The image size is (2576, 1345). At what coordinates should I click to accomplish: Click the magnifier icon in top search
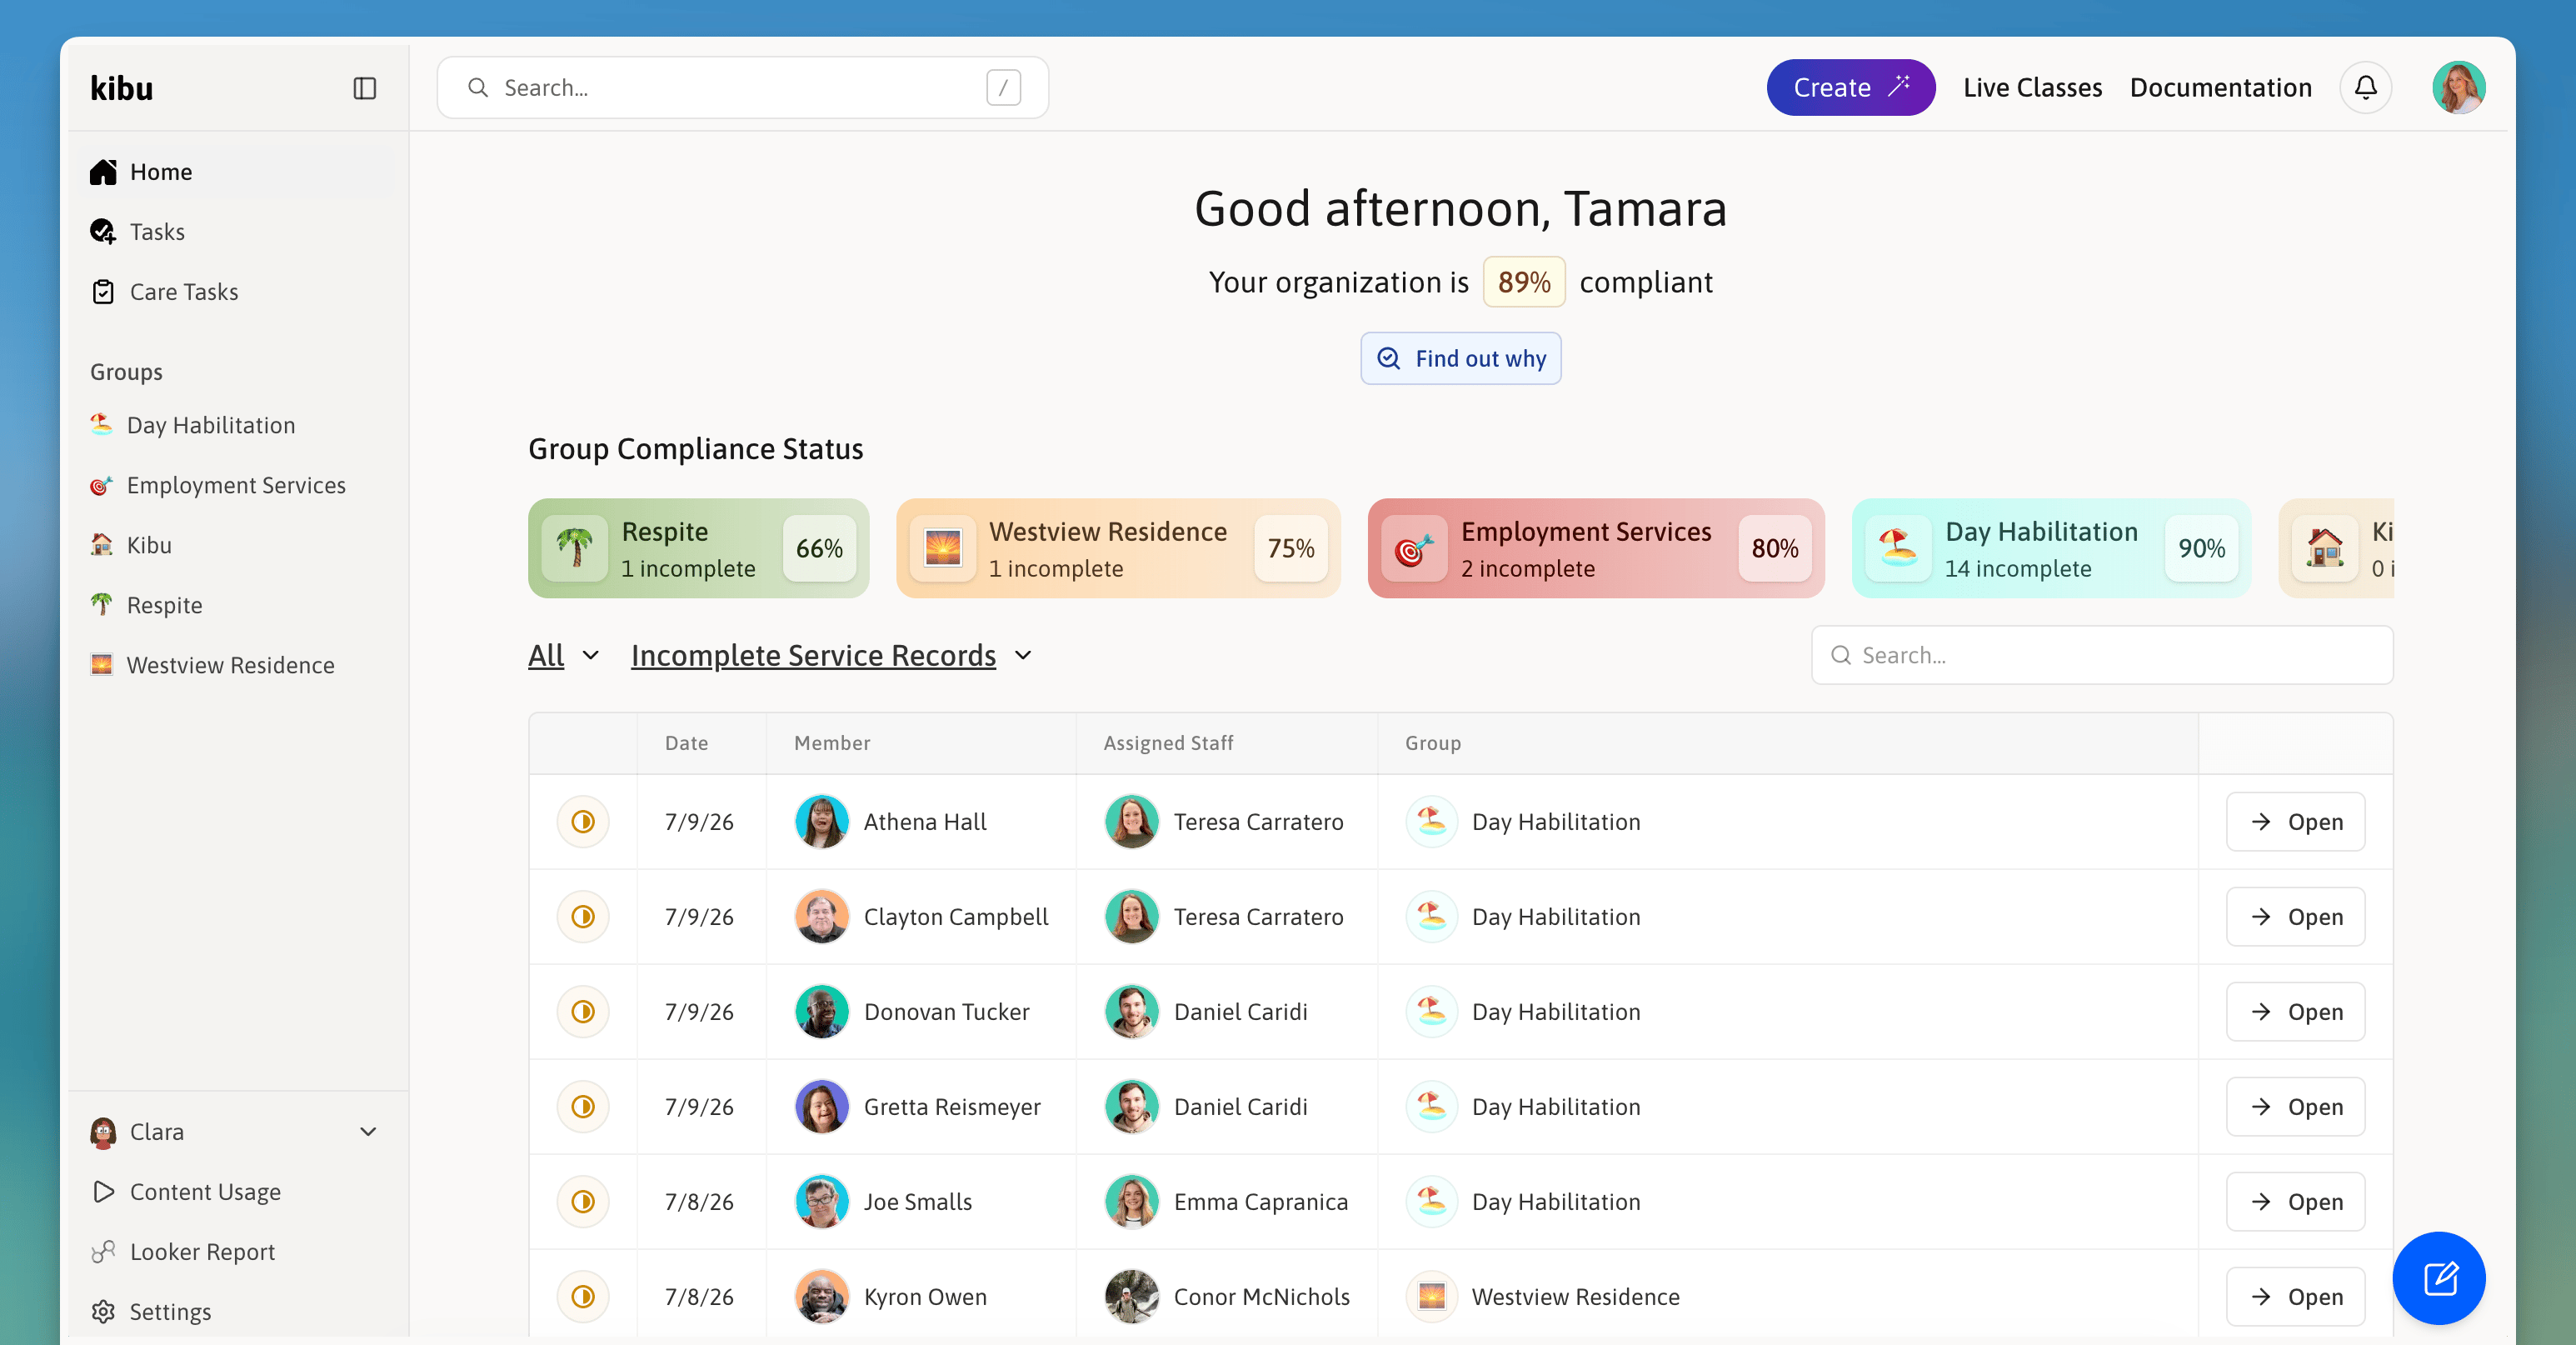coord(478,88)
